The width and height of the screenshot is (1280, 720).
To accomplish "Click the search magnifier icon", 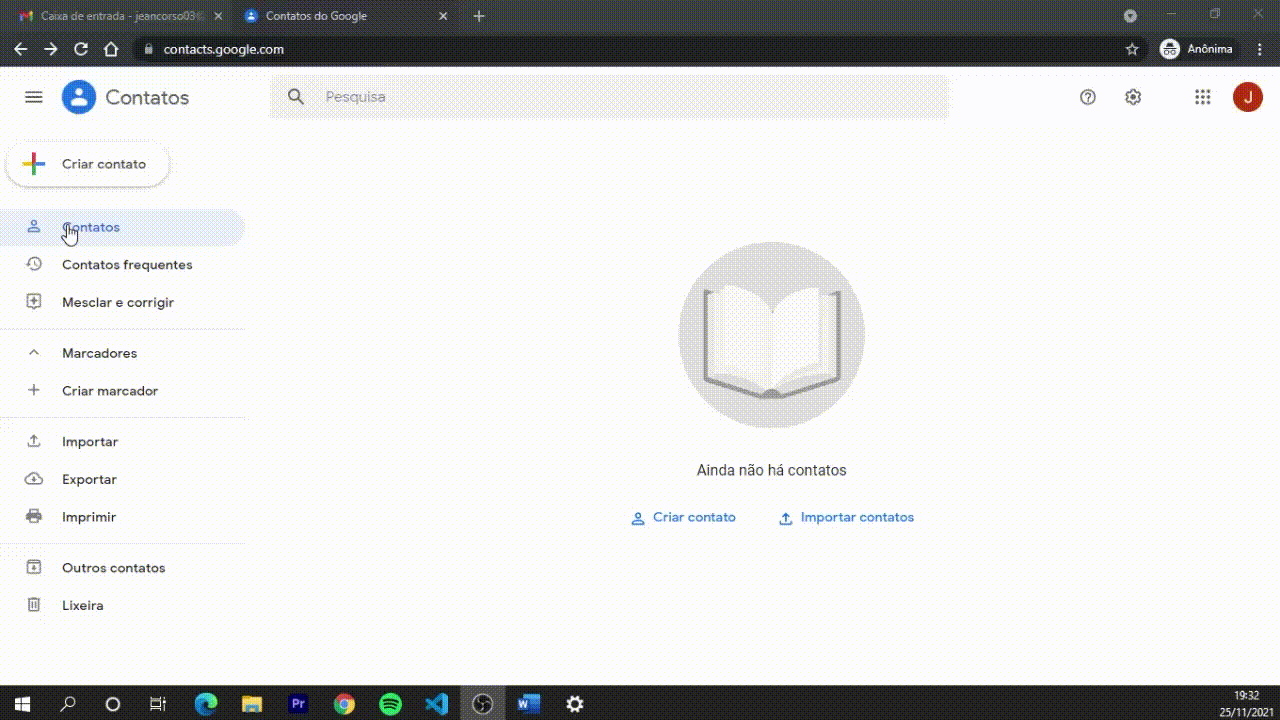I will point(296,97).
